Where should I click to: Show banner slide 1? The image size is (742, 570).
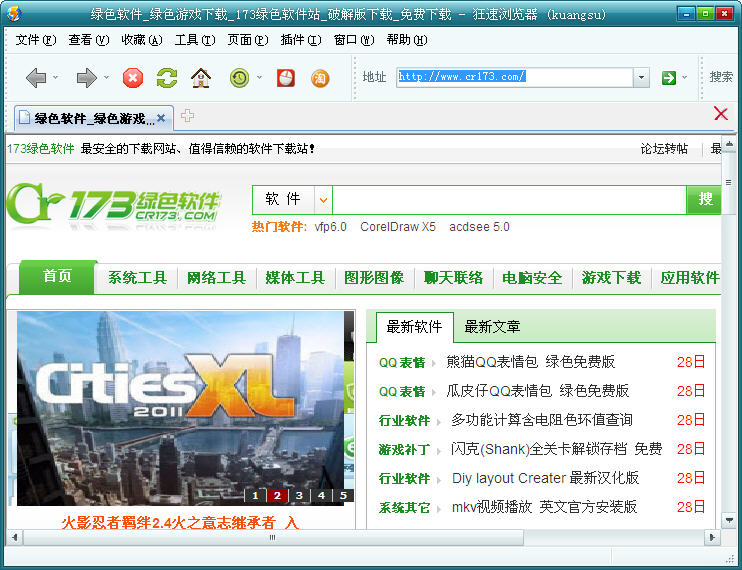[255, 495]
